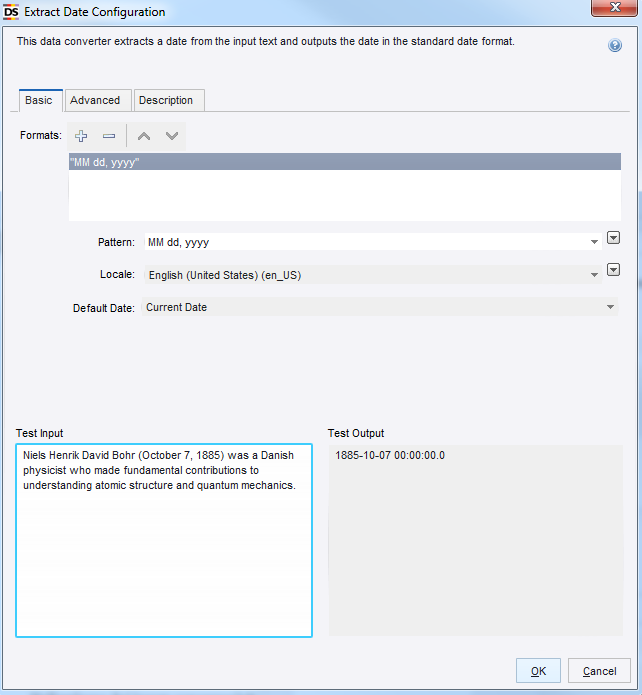Select the "MM dd, yyyy" format row
Image resolution: width=642 pixels, height=695 pixels.
345,162
